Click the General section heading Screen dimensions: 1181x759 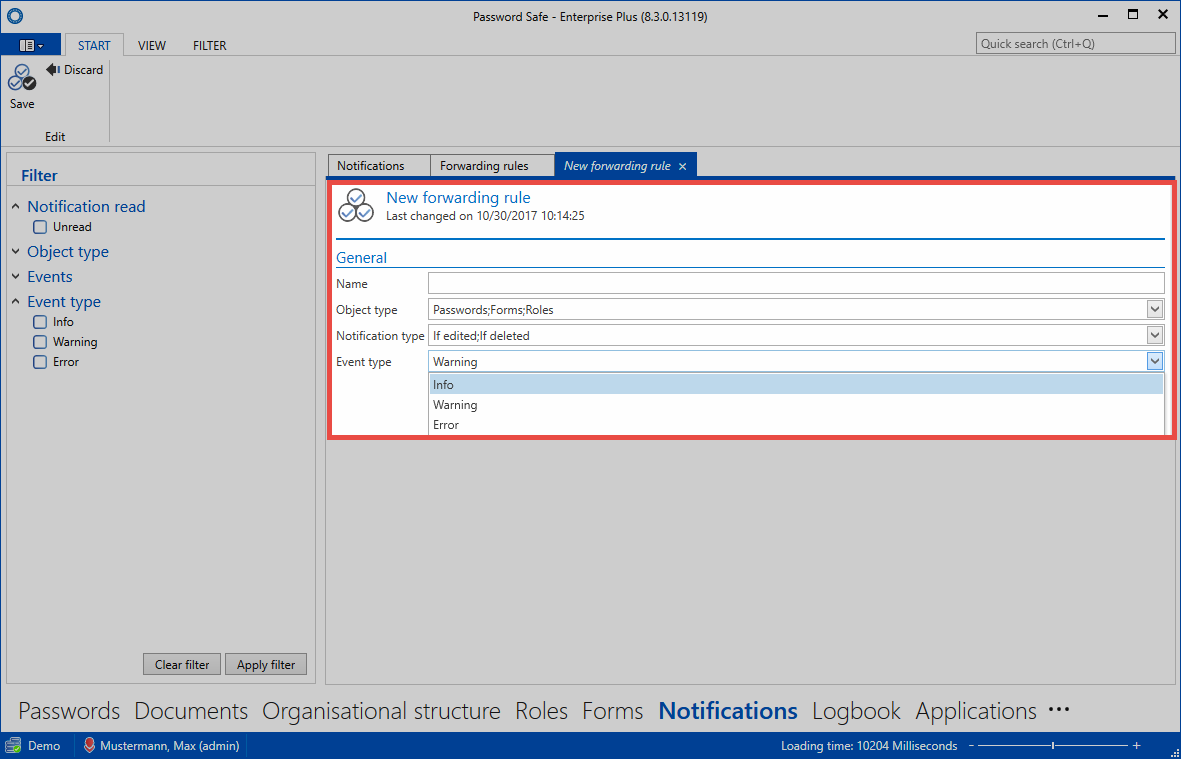click(362, 258)
